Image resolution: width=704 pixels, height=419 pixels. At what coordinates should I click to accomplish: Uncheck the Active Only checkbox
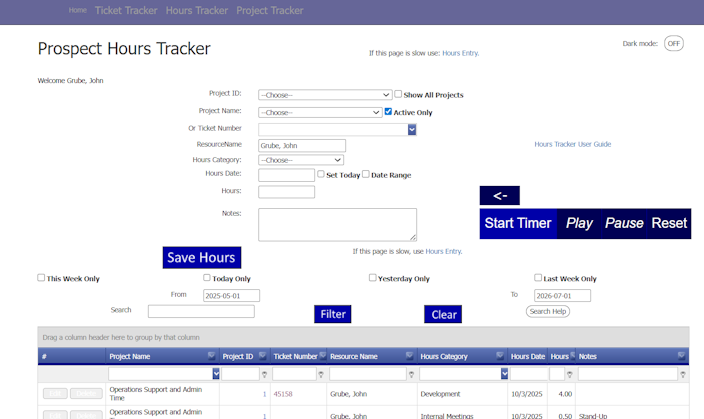click(x=389, y=112)
